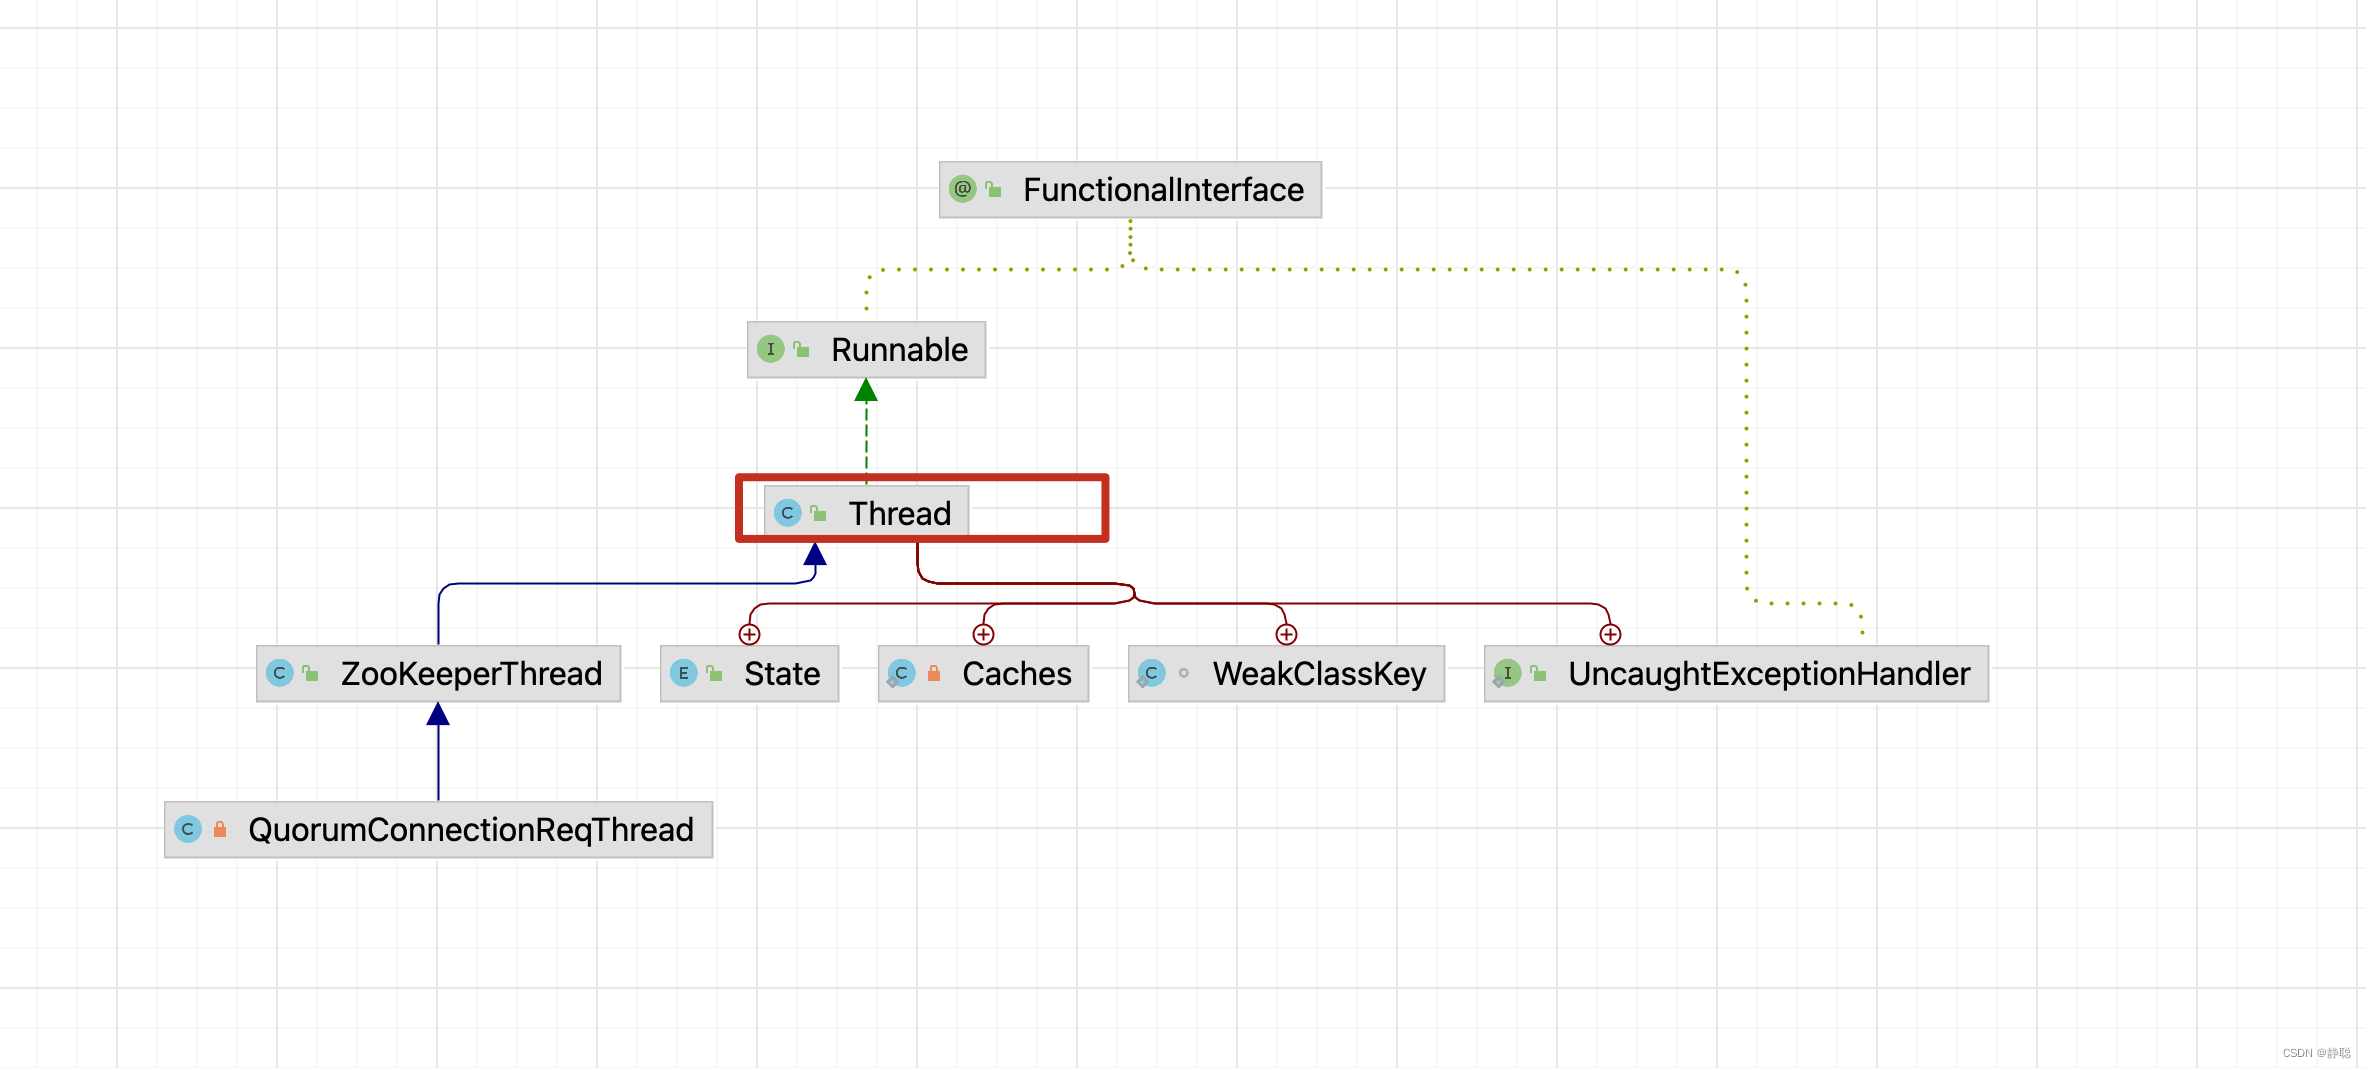Click the enum E icon on State
Image resolution: width=2366 pixels, height=1068 pixels.
[x=683, y=673]
